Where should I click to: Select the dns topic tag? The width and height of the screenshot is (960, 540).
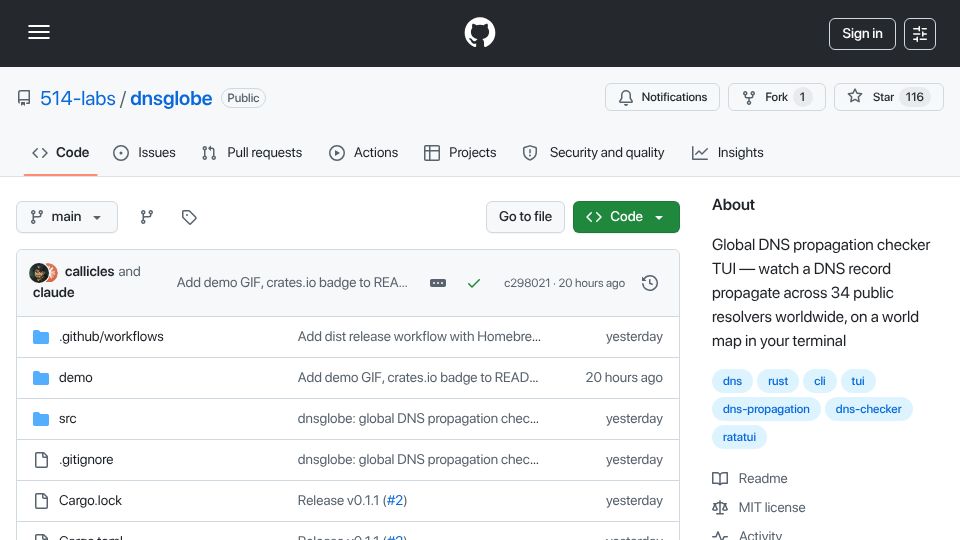[x=732, y=381]
